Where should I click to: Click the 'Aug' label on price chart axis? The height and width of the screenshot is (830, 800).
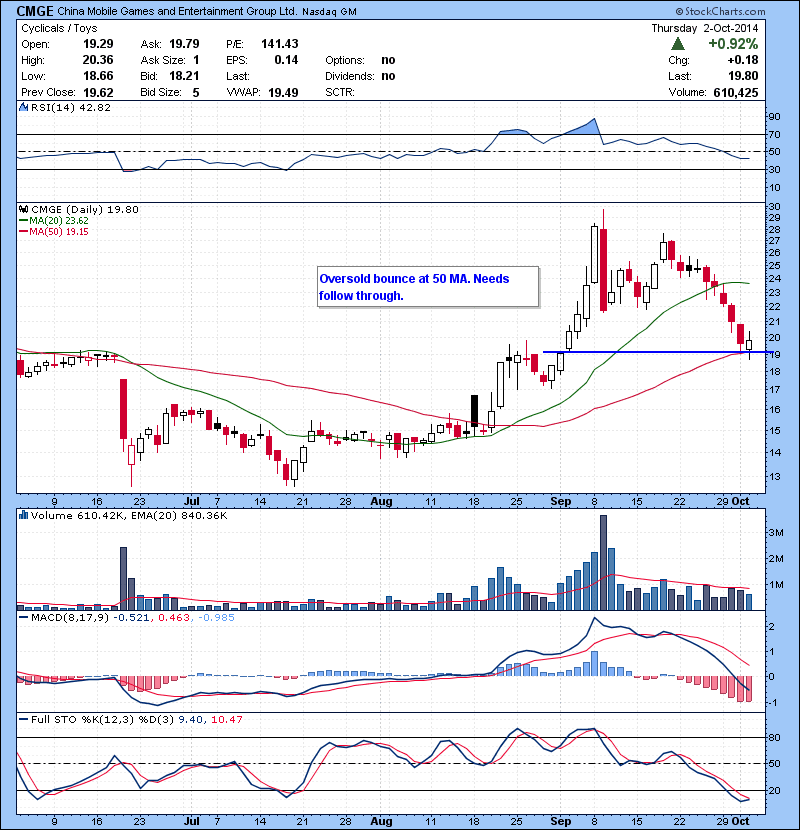click(x=381, y=501)
